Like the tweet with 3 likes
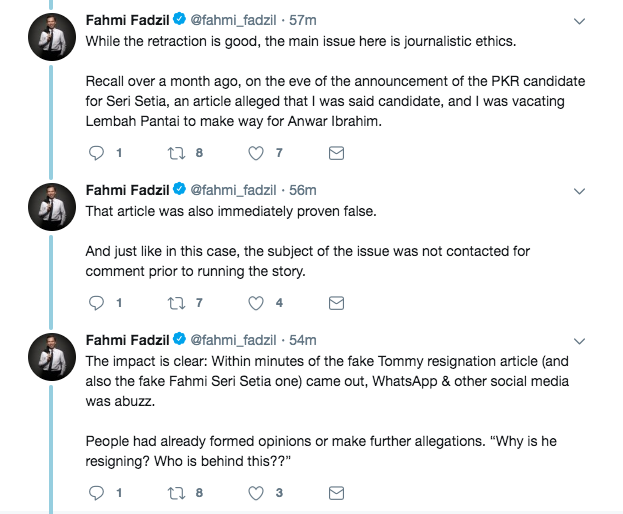 point(256,492)
